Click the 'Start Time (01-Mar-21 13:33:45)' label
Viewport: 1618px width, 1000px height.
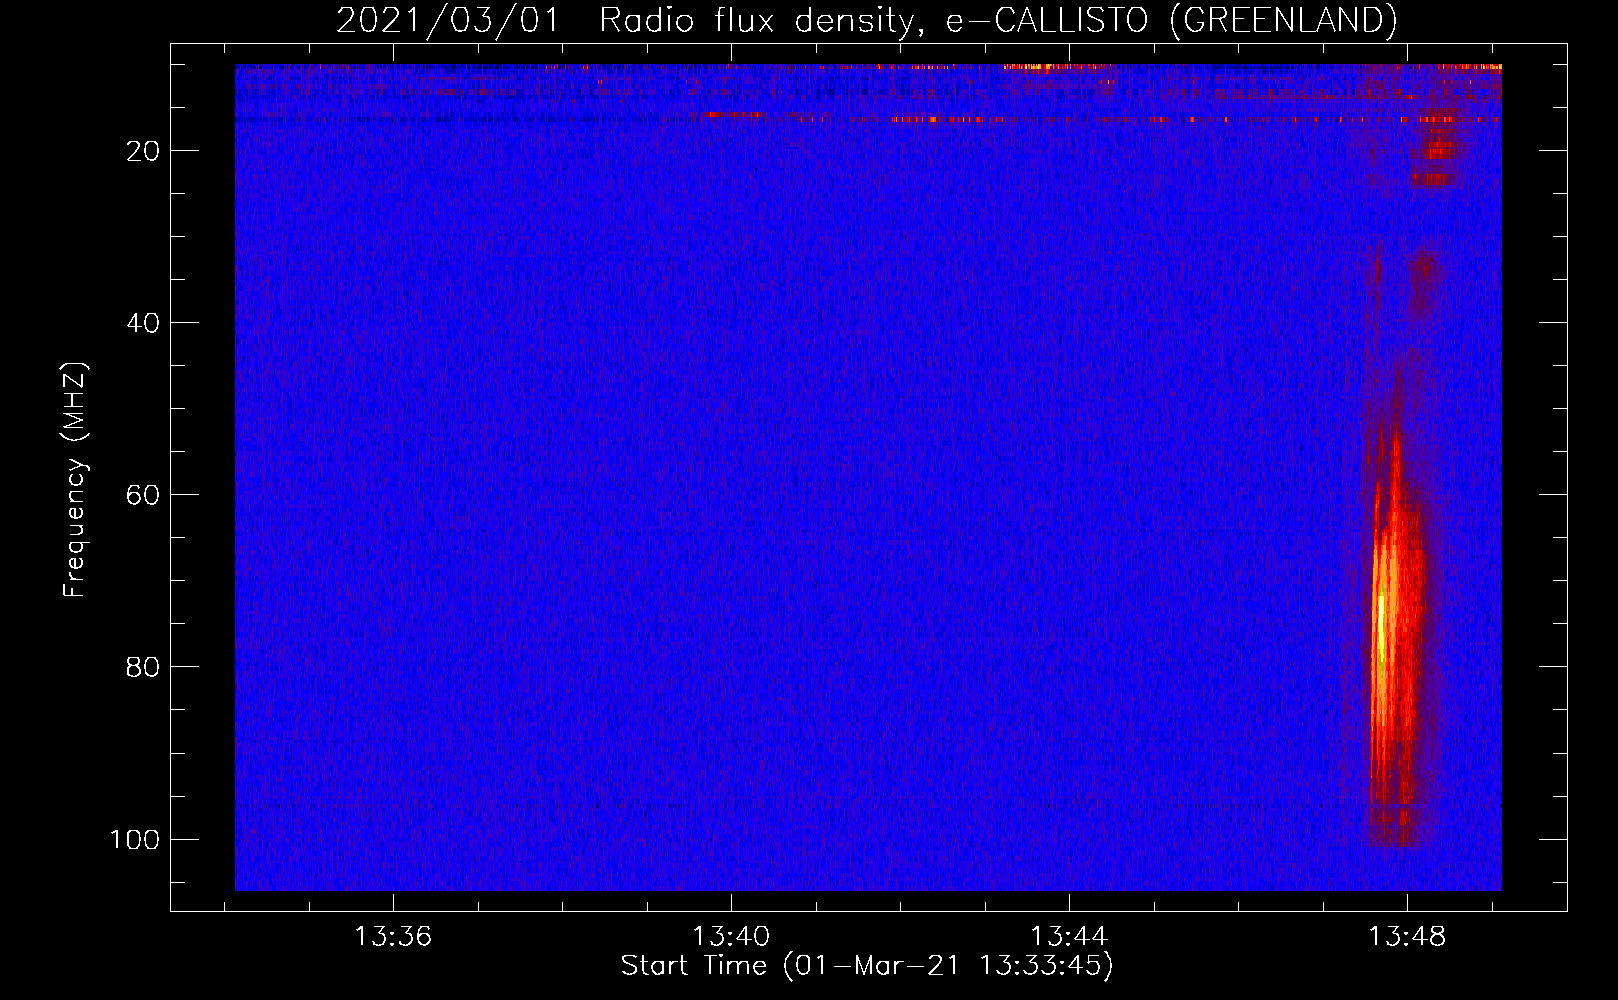(x=867, y=966)
